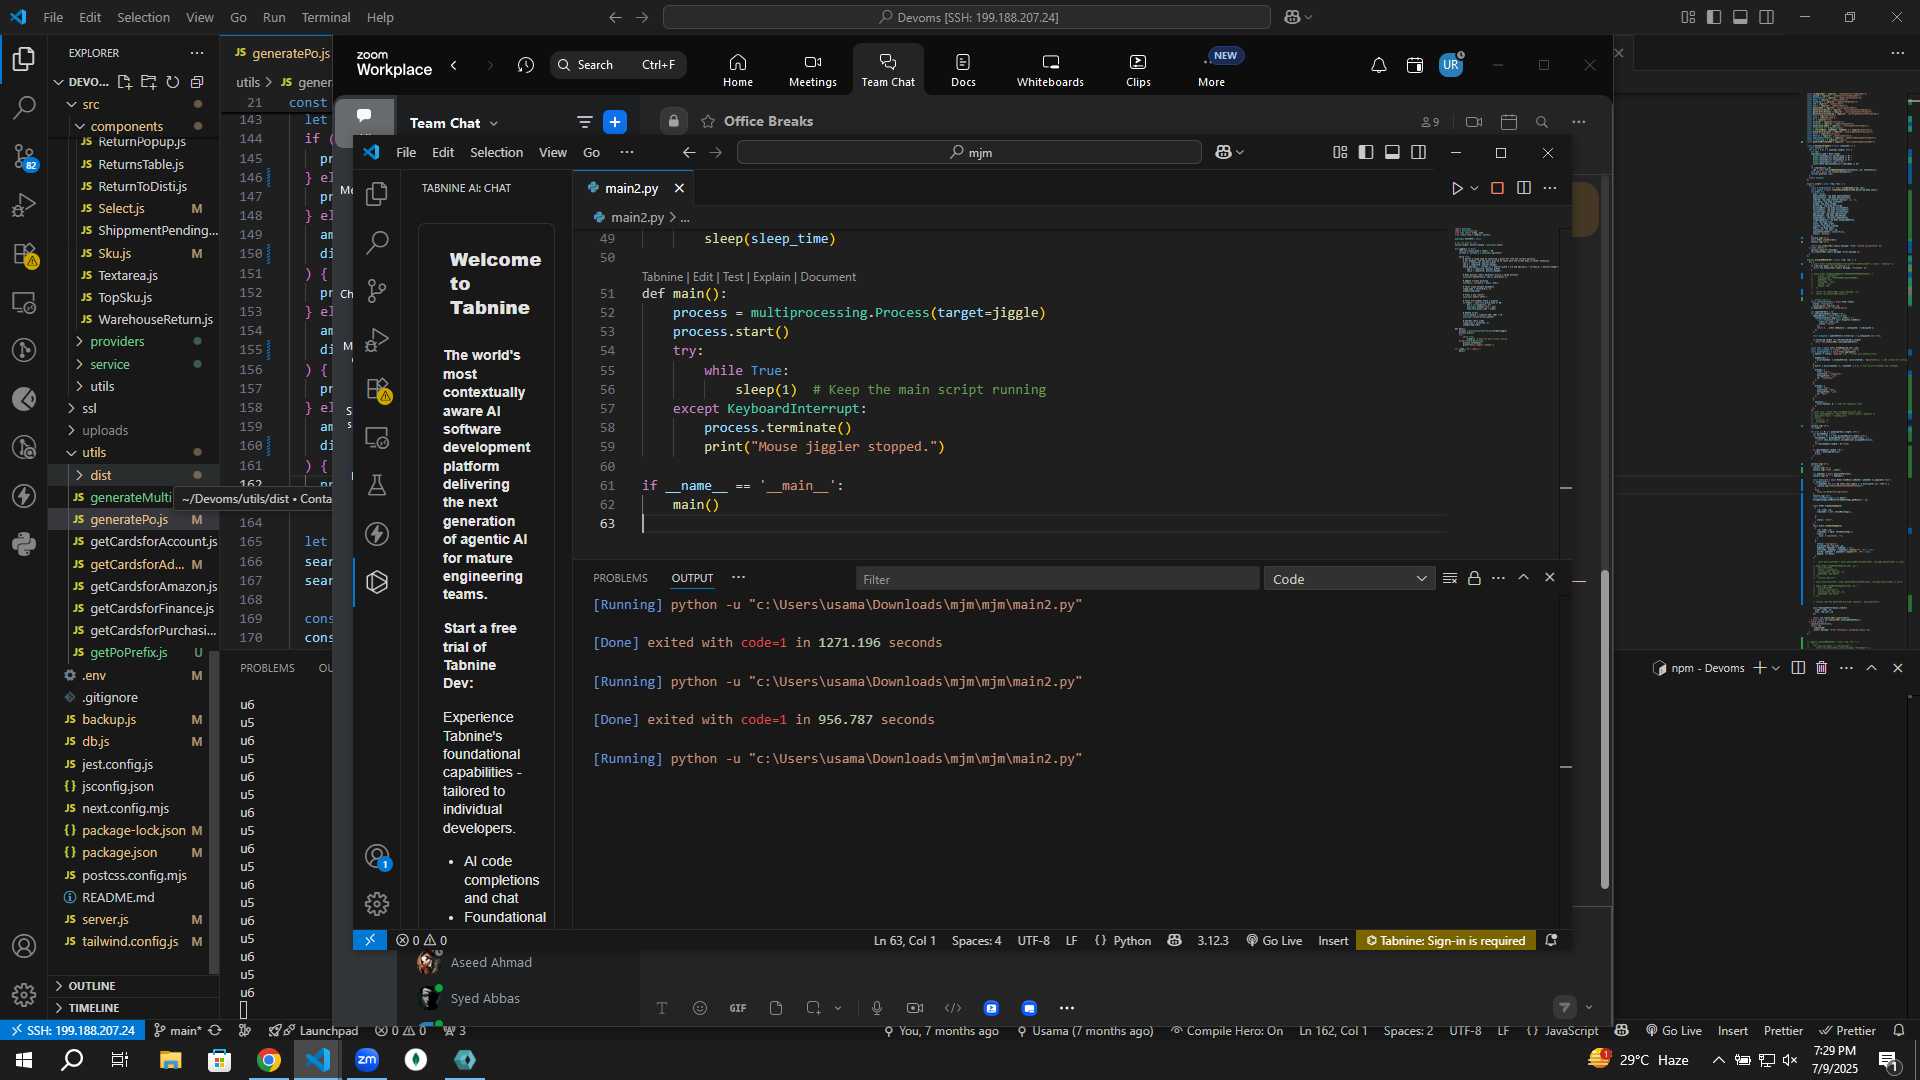Toggle Insert mode in inner status bar
Viewport: 1920px width, 1080px height.
click(1333, 941)
